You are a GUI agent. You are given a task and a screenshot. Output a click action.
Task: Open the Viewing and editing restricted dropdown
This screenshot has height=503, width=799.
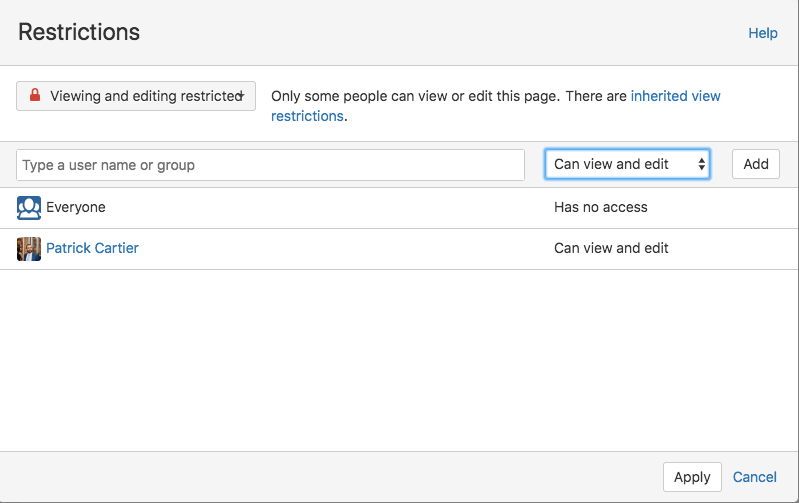coord(136,96)
